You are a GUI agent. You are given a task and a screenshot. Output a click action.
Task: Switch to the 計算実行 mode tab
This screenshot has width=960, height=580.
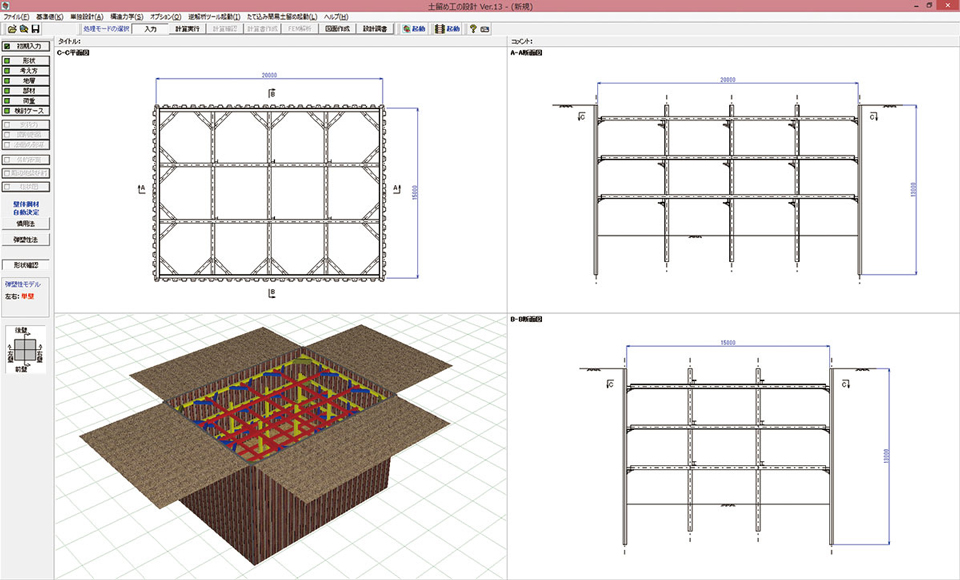coord(187,30)
